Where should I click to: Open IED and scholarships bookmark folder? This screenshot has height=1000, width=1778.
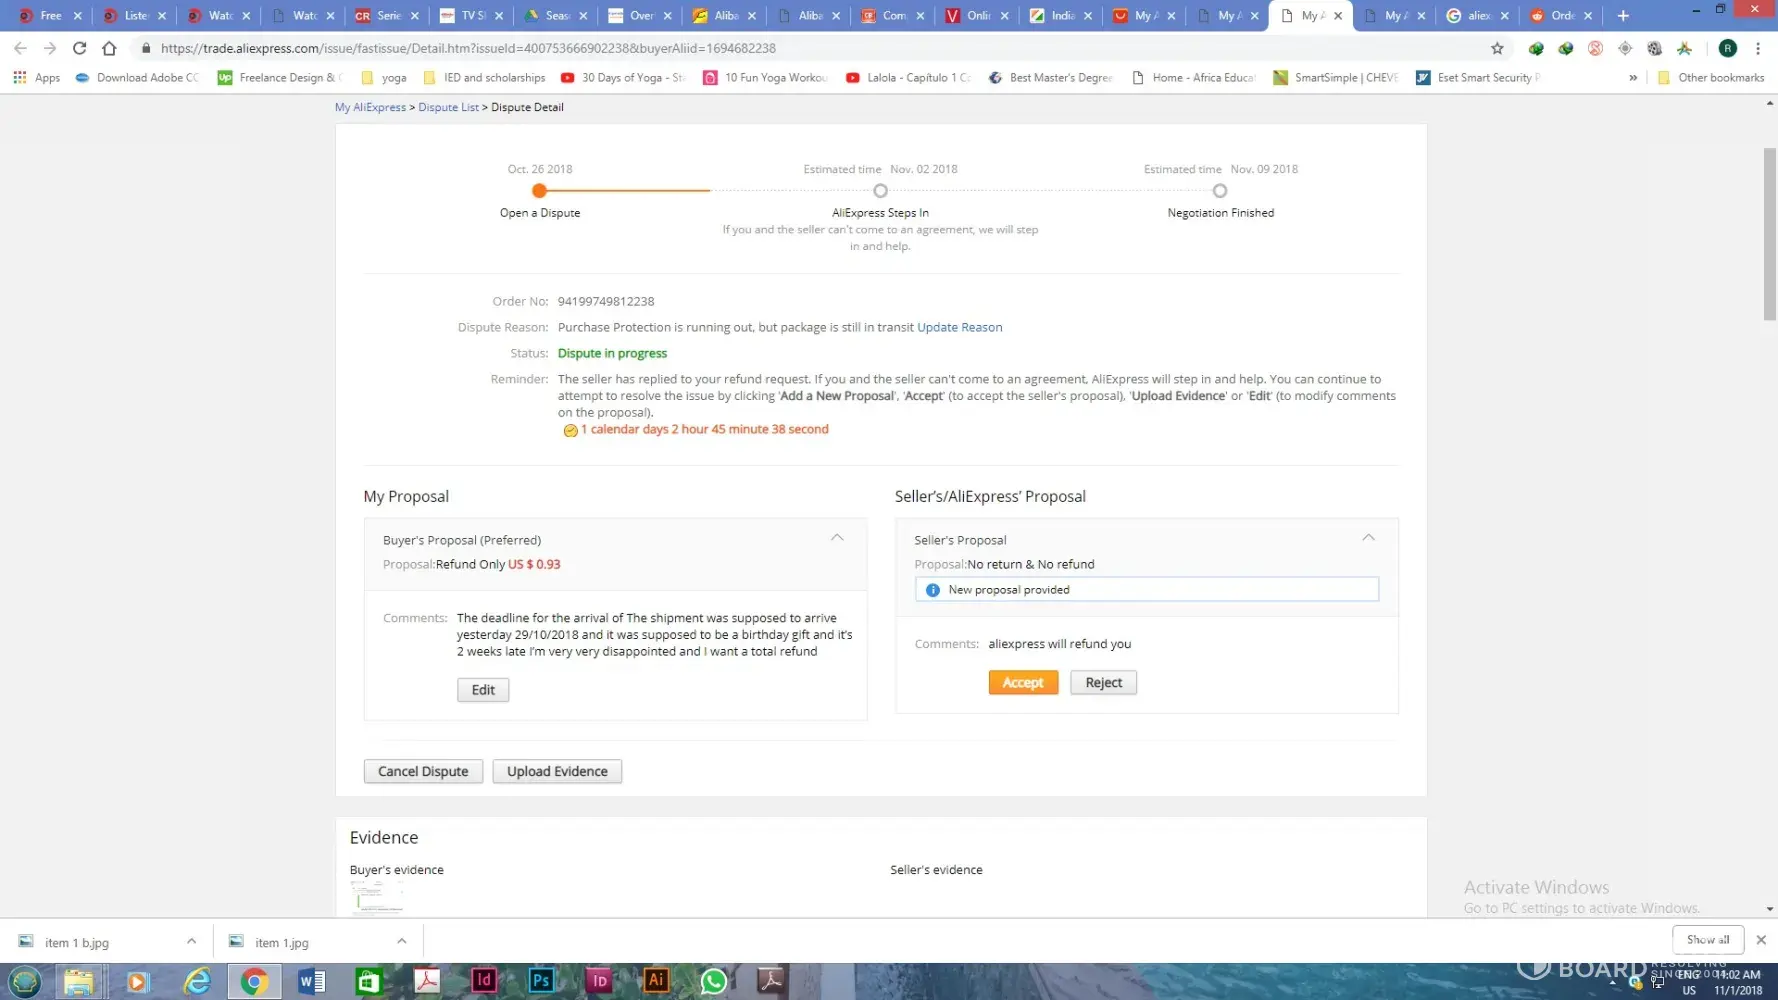tap(484, 77)
